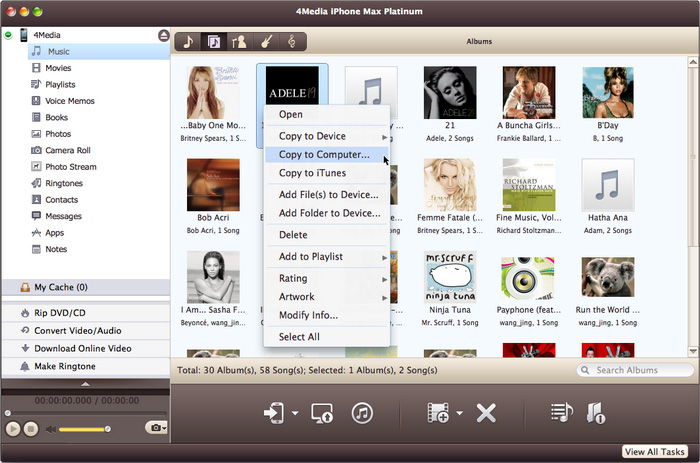Switch to the Genres guitar icon
The height and width of the screenshot is (463, 700).
266,42
